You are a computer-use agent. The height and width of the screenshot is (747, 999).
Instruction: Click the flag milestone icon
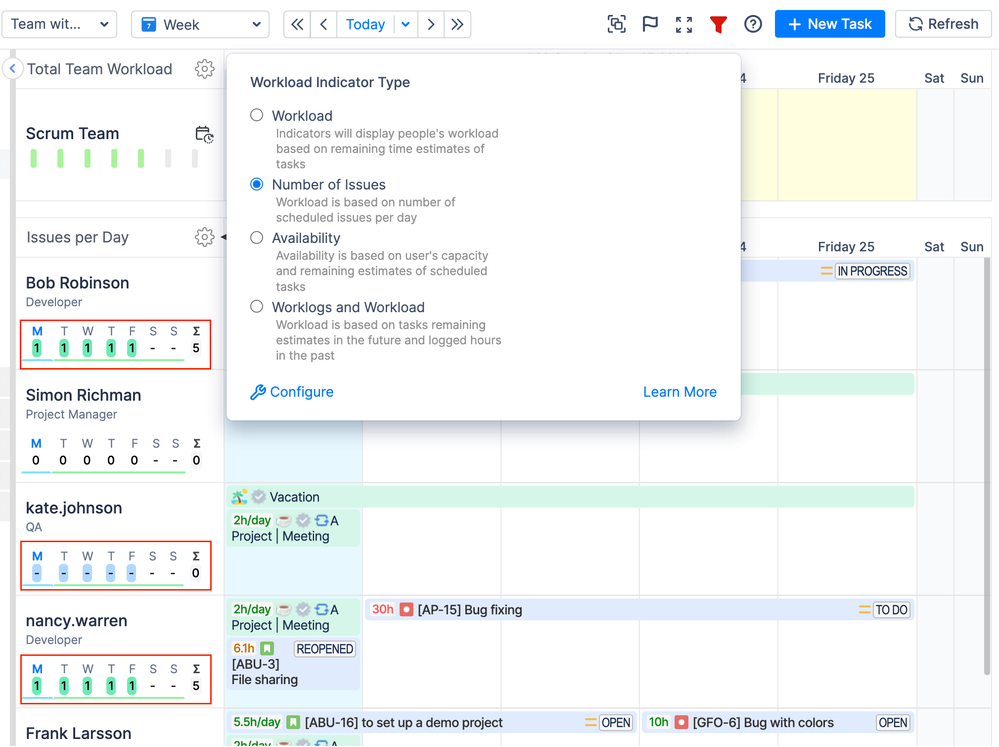(650, 24)
